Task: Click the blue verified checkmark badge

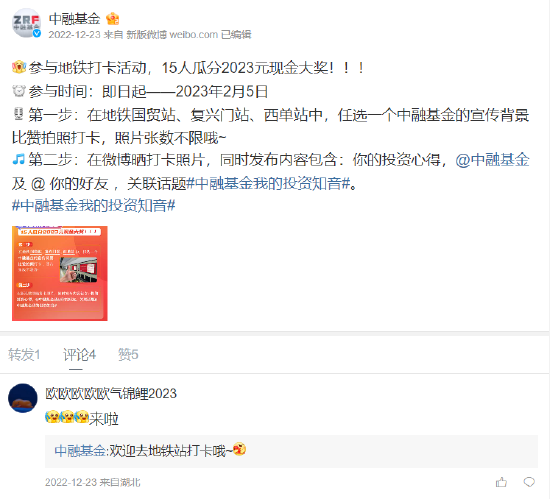Action: point(37,33)
